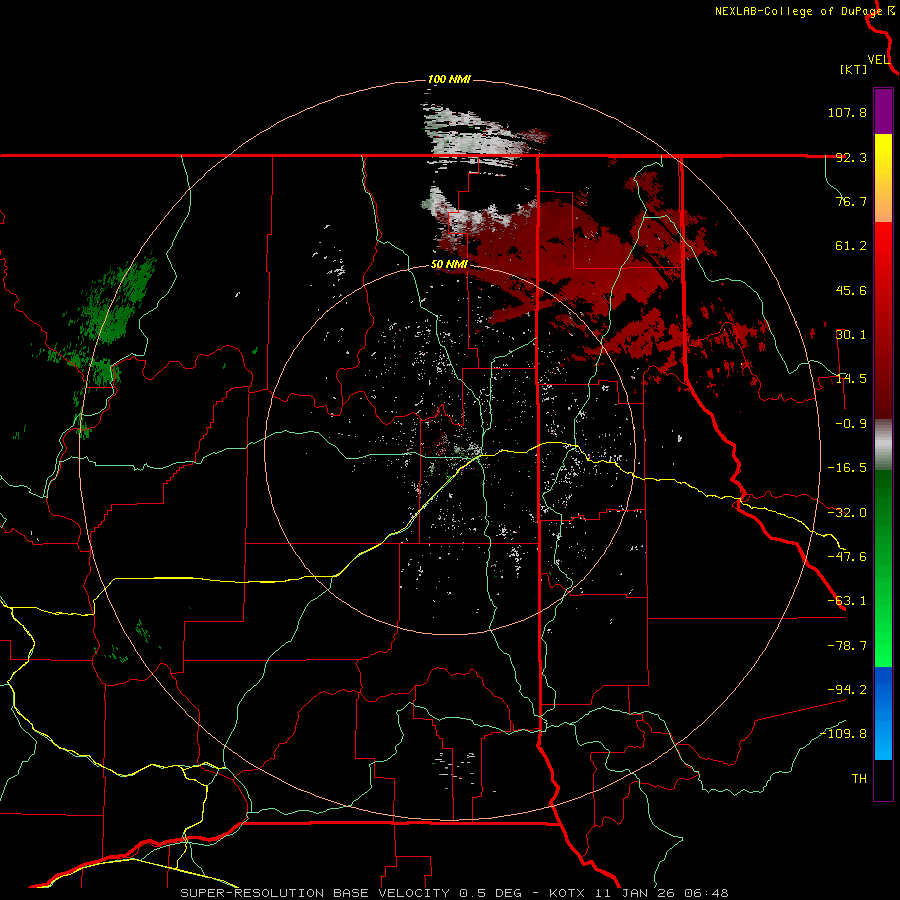Image resolution: width=900 pixels, height=900 pixels.
Task: Click the VEL legend title
Action: point(878,59)
